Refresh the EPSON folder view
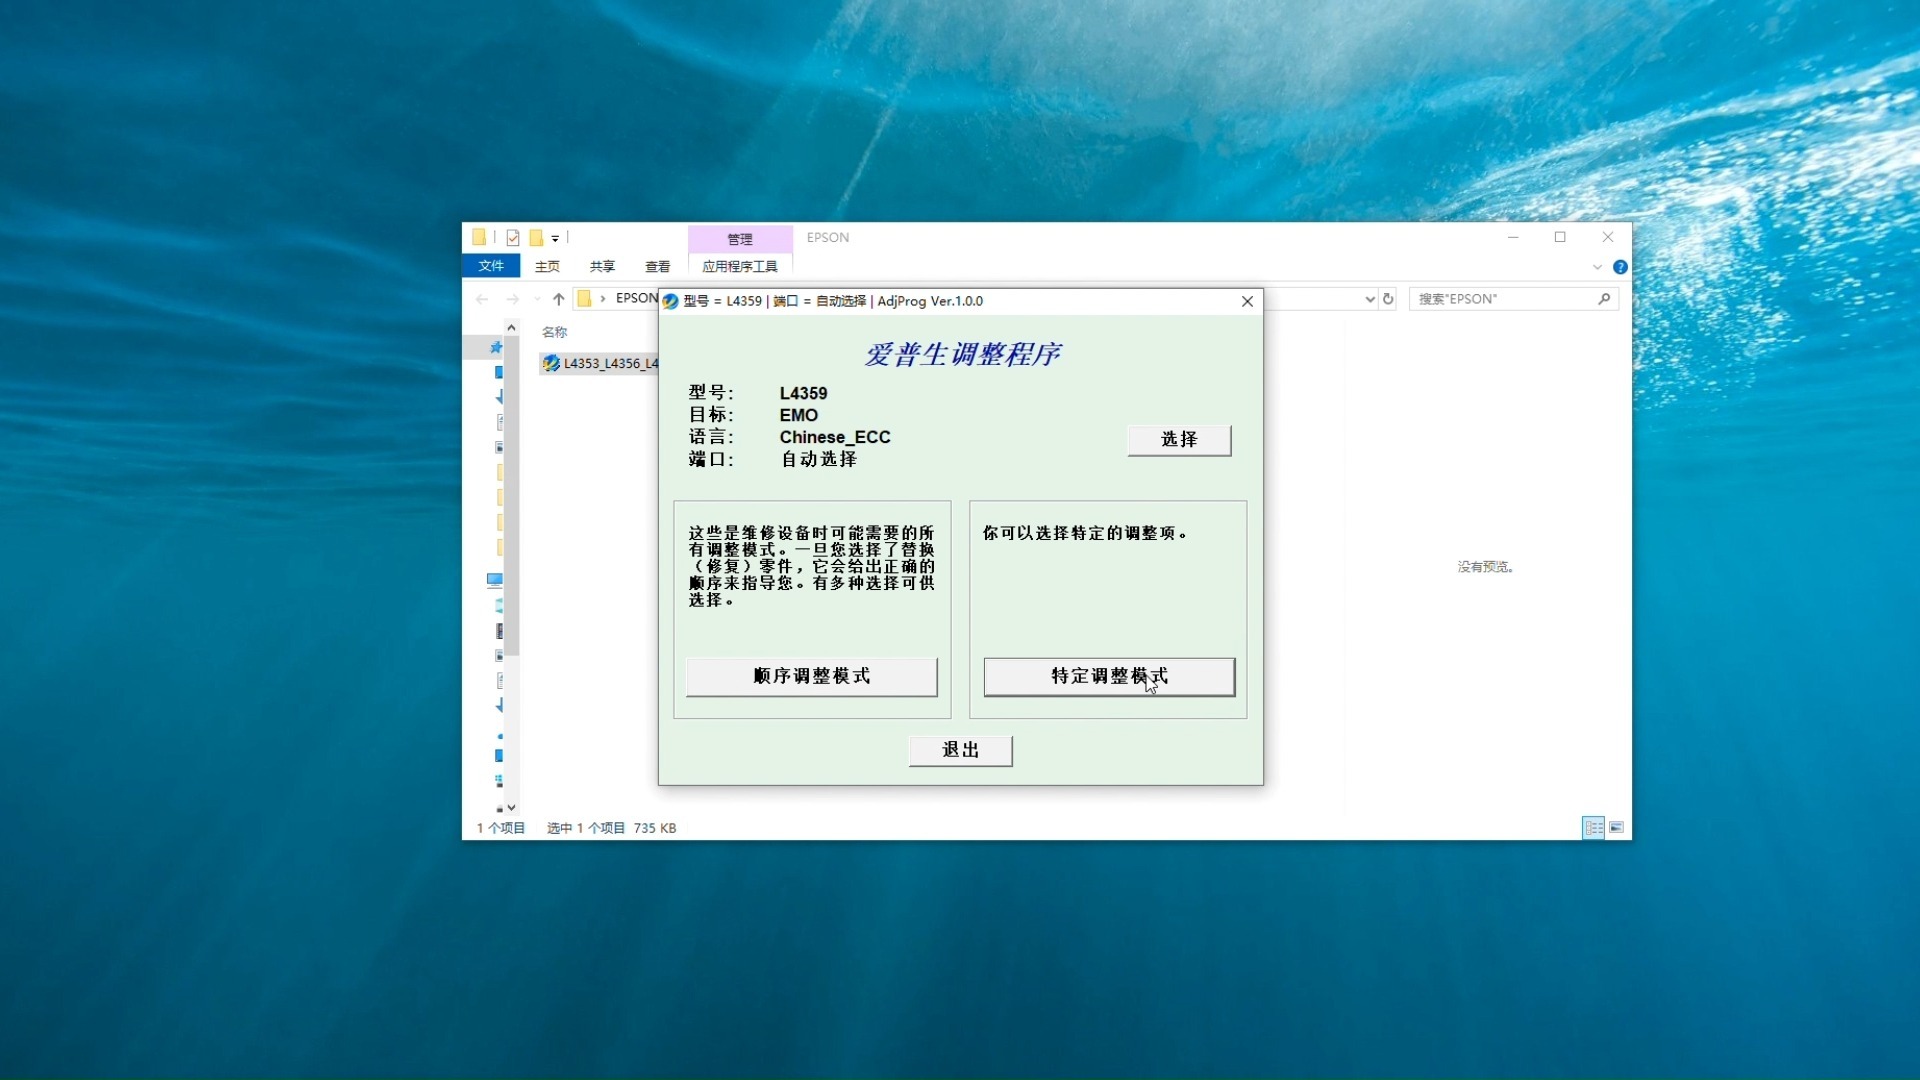This screenshot has height=1080, width=1920. pyautogui.click(x=1388, y=299)
